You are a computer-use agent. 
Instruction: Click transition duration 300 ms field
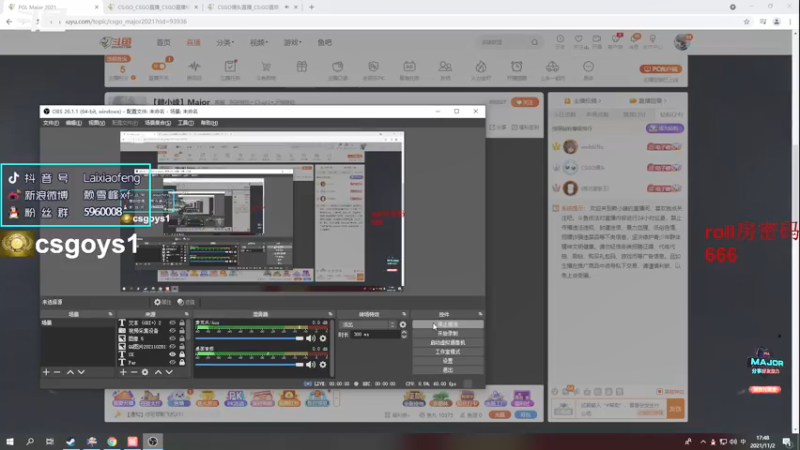[376, 335]
